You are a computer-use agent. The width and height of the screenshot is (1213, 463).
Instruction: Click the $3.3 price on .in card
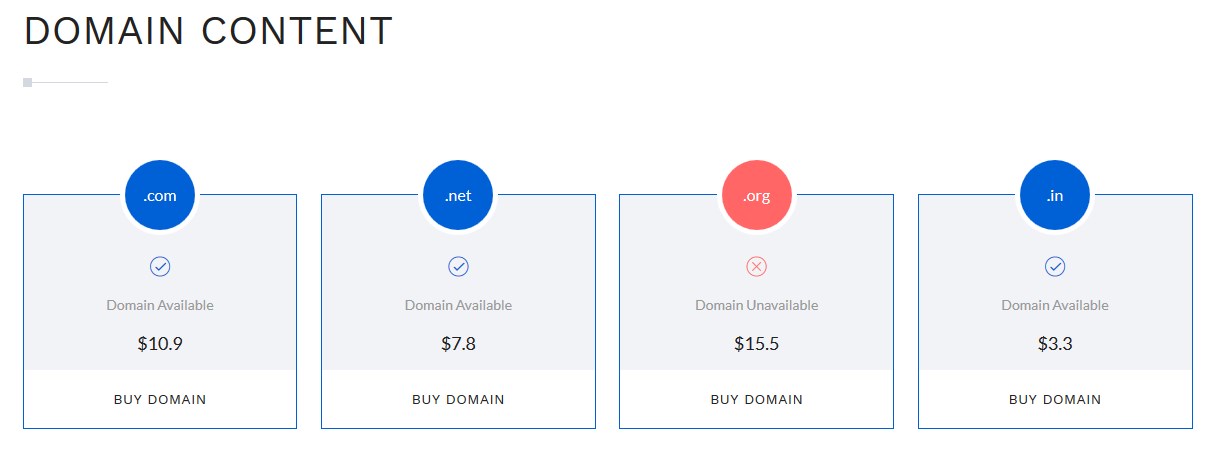(1055, 344)
